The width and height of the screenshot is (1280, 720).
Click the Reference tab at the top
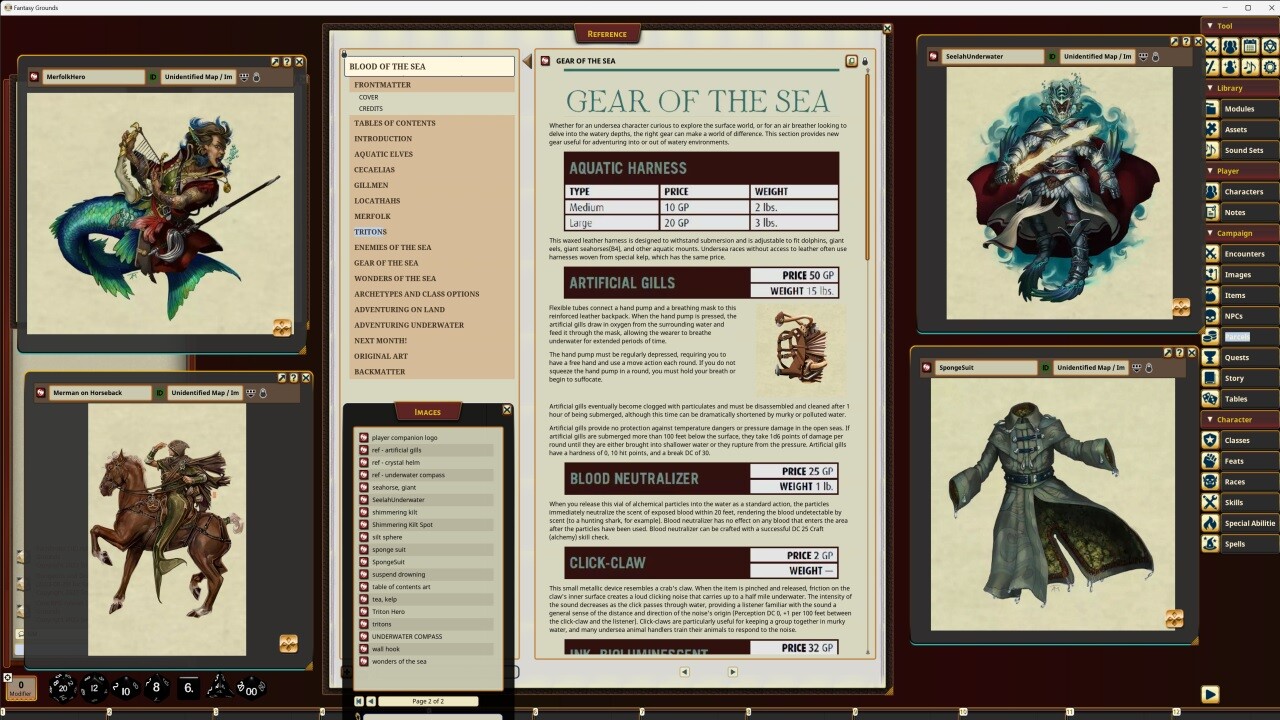tap(608, 33)
